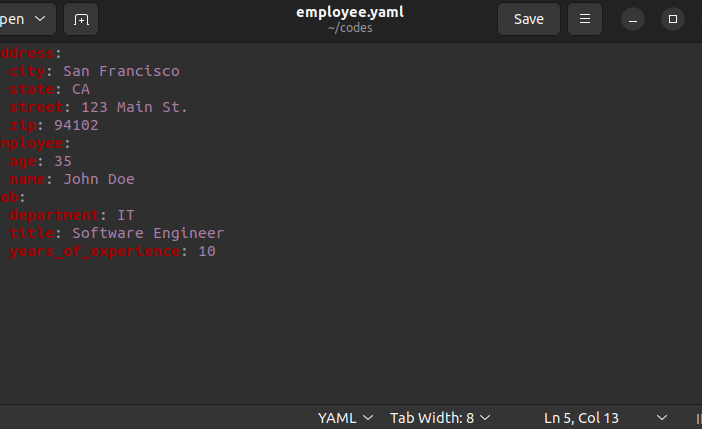Click on 123 Main St. value

pyautogui.click(x=134, y=107)
